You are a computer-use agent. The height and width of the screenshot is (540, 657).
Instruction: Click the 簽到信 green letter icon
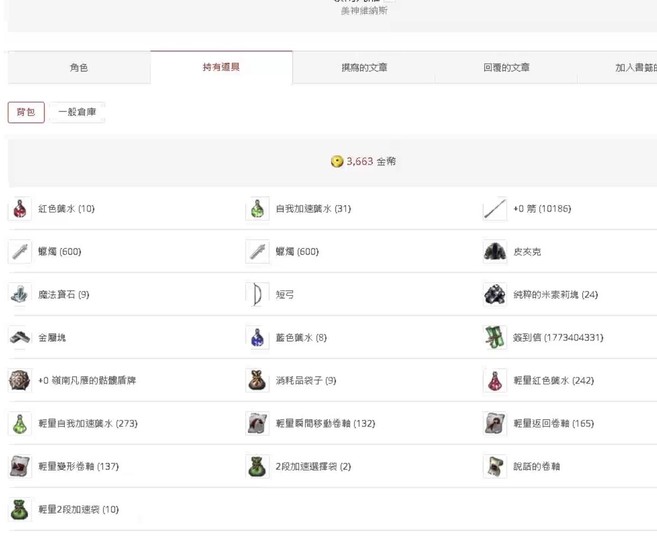495,338
